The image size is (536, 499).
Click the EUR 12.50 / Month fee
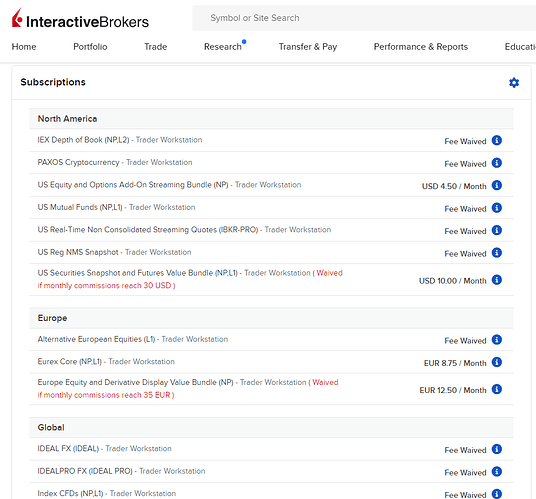pos(453,390)
